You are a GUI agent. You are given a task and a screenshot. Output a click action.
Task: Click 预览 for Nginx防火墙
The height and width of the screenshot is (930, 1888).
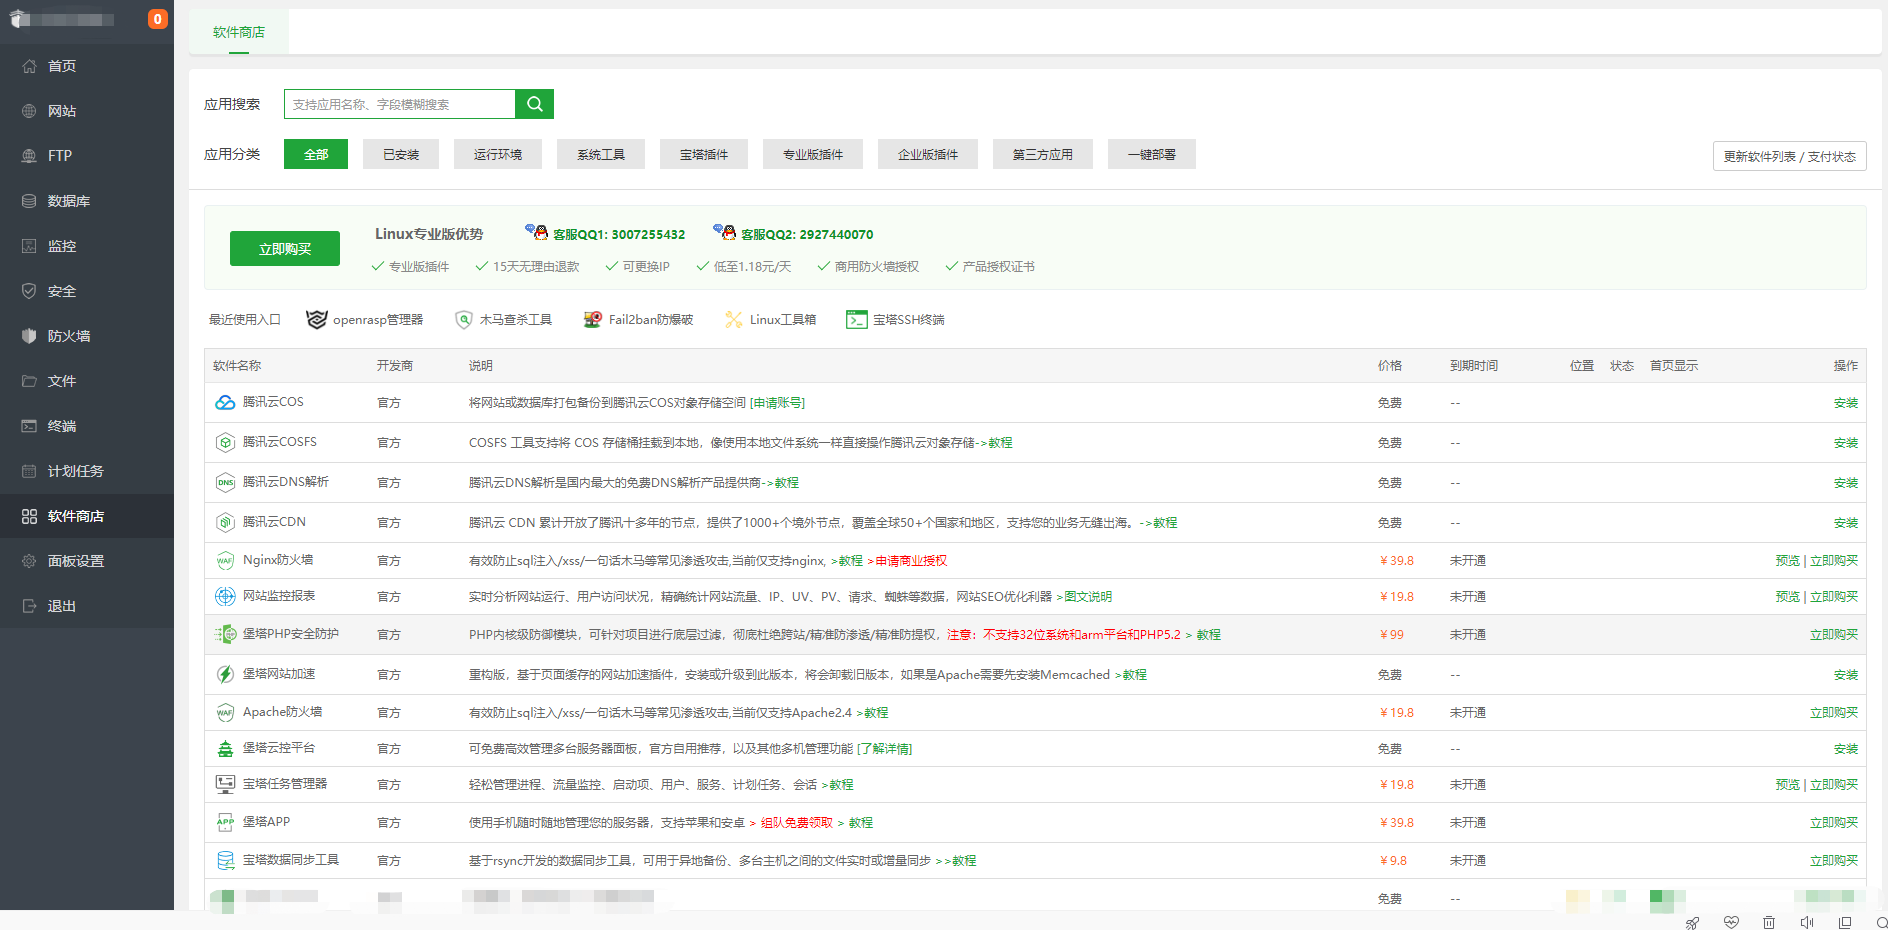coord(1788,561)
